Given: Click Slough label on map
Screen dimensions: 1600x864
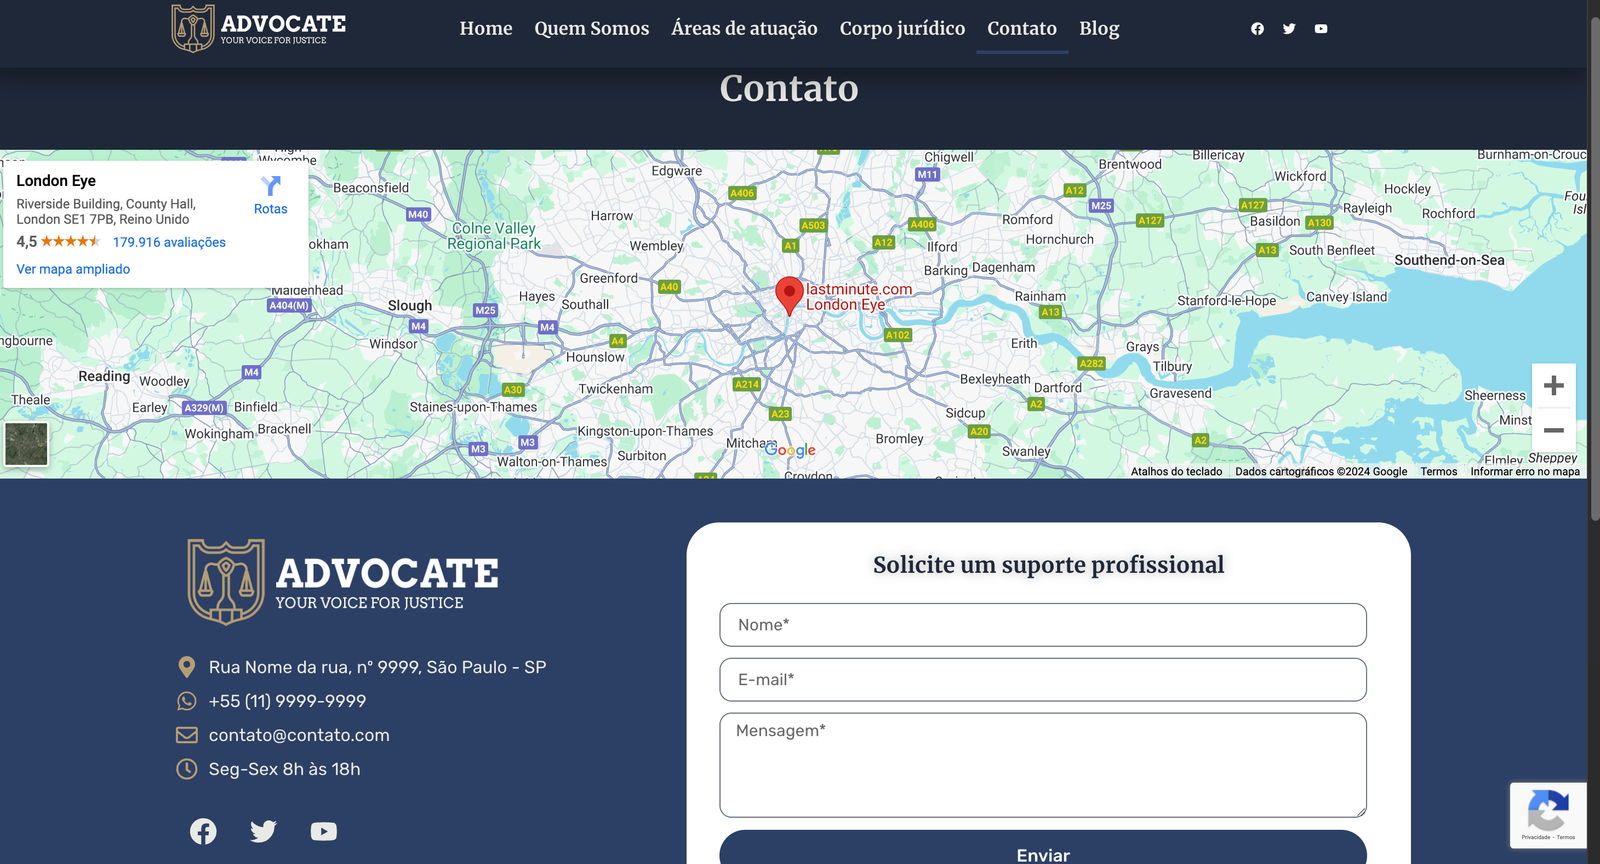Looking at the screenshot, I should 410,306.
